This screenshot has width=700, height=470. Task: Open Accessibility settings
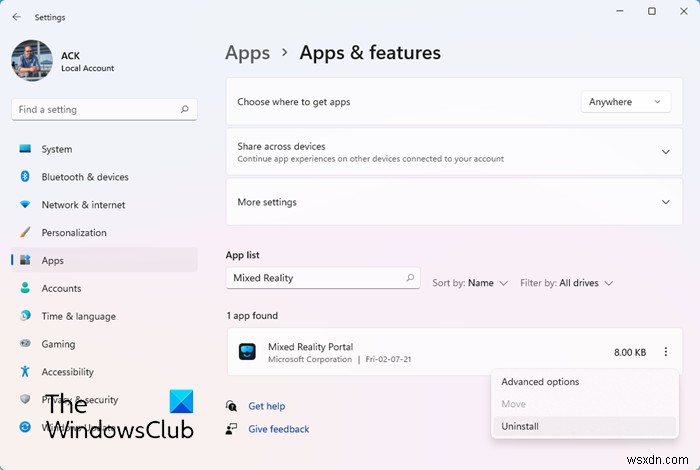pyautogui.click(x=104, y=371)
